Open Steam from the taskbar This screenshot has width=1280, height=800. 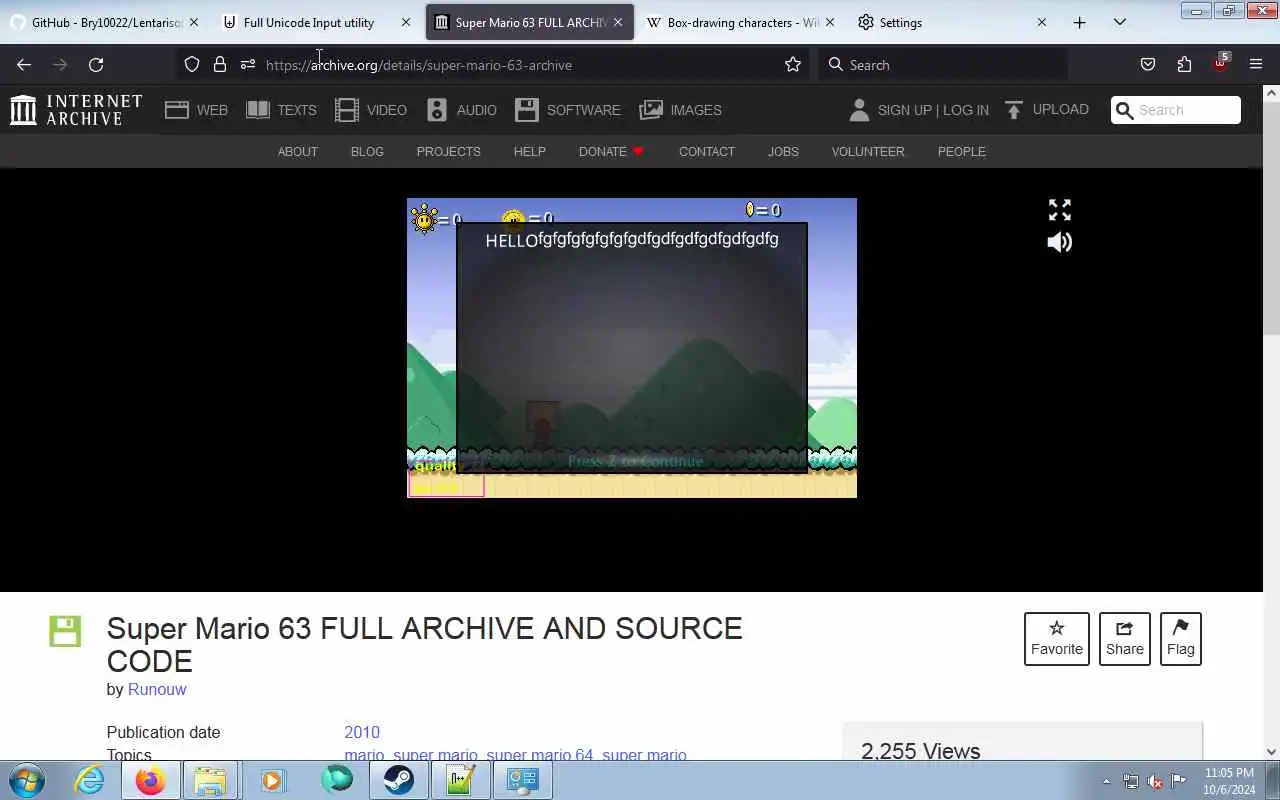tap(399, 780)
